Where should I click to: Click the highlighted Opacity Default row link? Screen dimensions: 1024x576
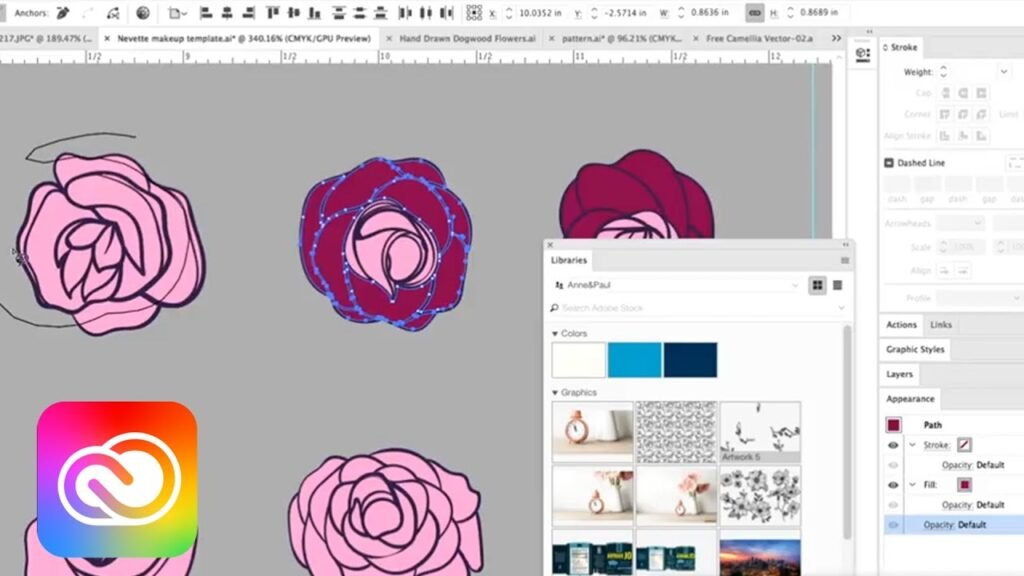pyautogui.click(x=940, y=525)
